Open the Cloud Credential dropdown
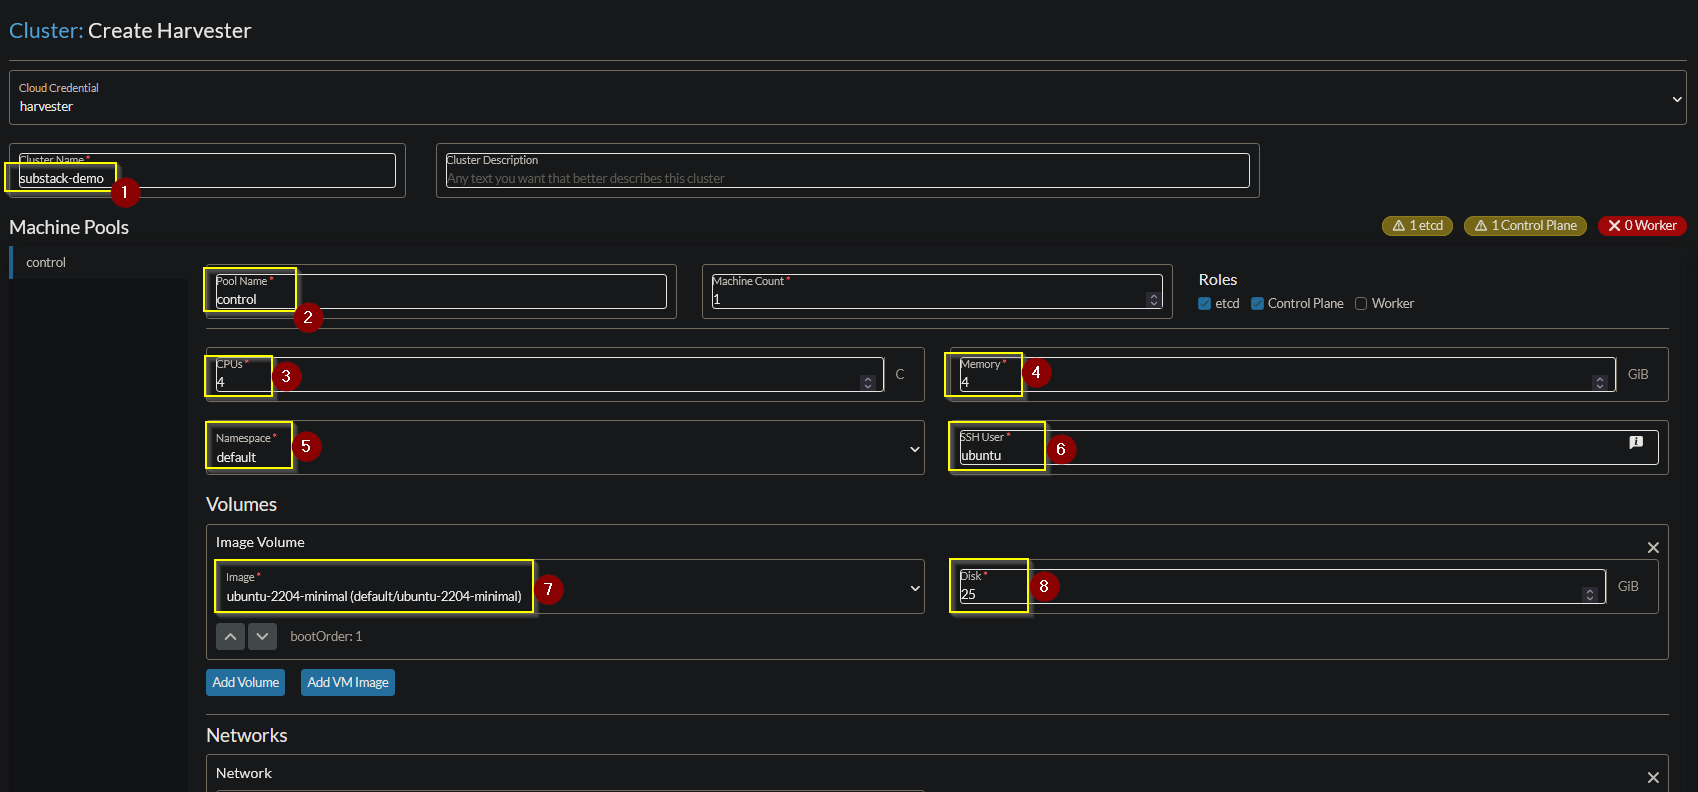This screenshot has width=1698, height=792. (847, 98)
